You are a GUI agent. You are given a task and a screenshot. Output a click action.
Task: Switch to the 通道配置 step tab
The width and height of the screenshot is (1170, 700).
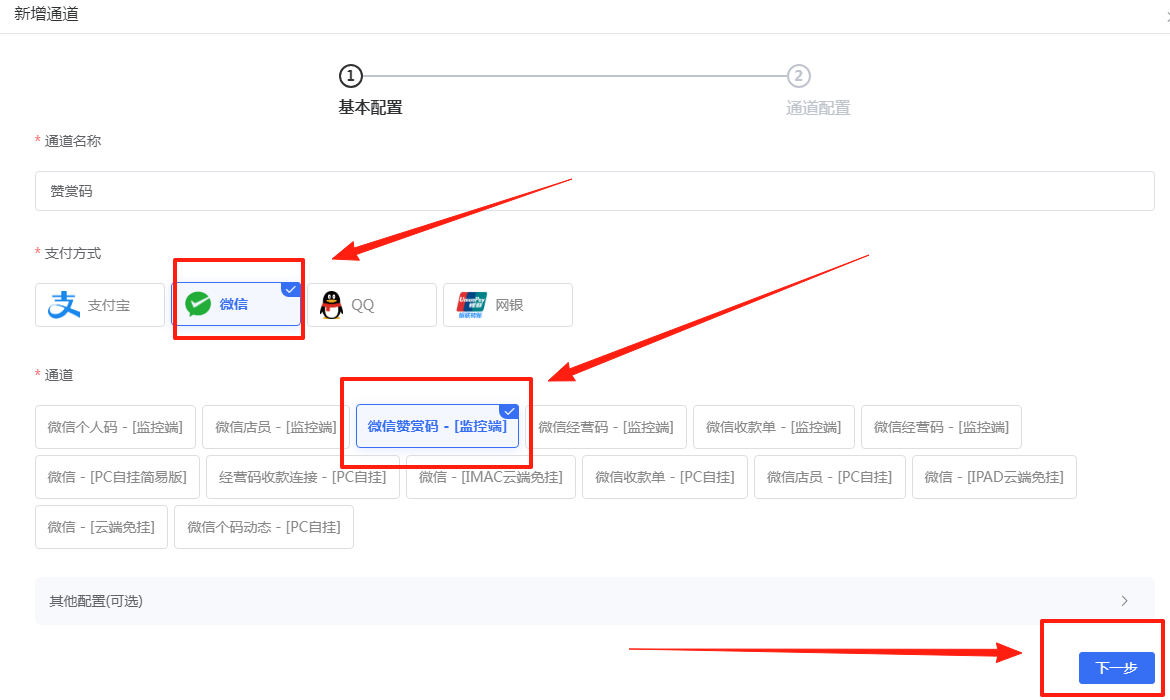[x=817, y=108]
